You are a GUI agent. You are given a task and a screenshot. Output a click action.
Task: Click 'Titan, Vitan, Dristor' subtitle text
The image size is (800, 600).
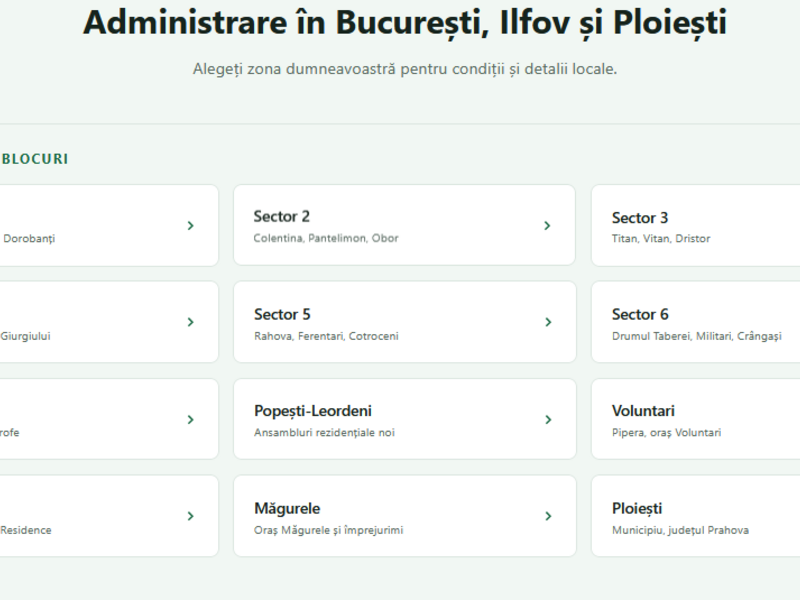click(x=661, y=238)
